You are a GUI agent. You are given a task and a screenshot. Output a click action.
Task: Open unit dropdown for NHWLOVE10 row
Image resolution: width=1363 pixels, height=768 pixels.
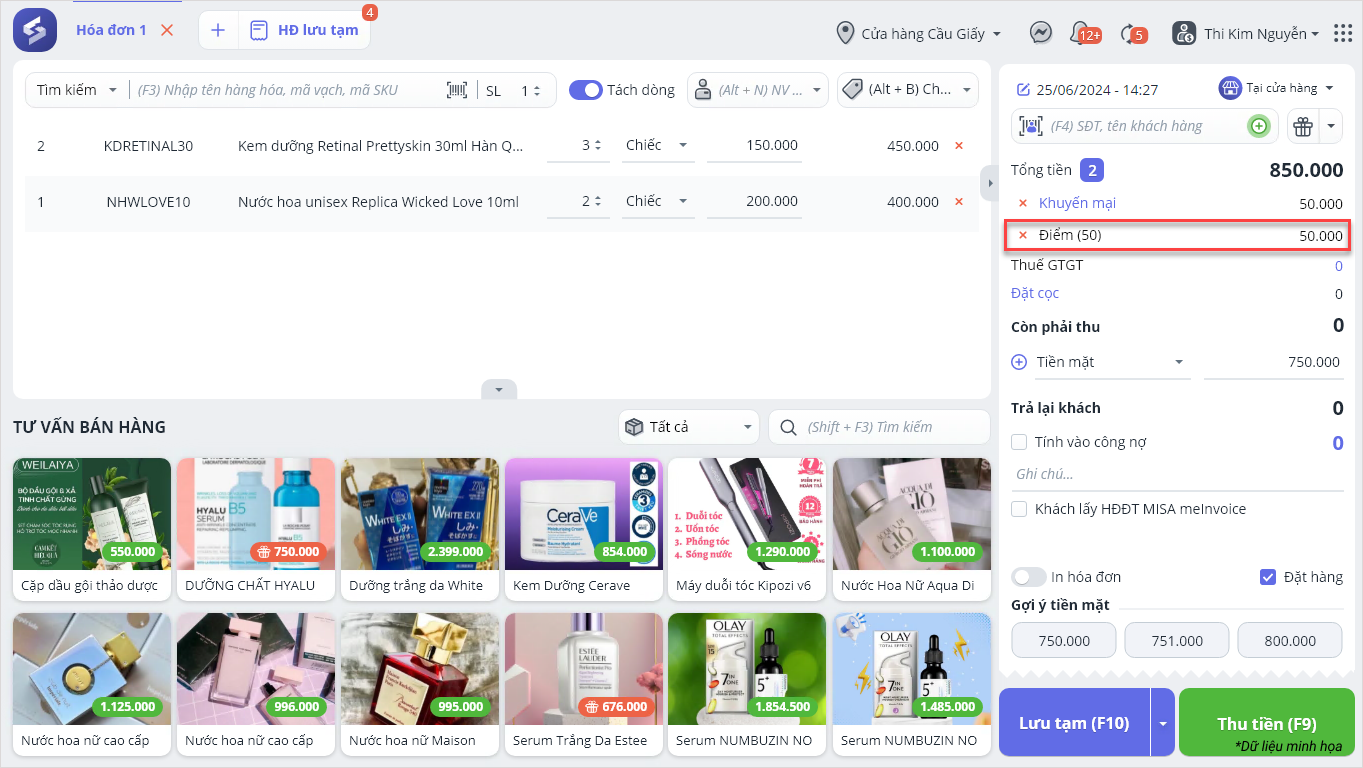[657, 202]
